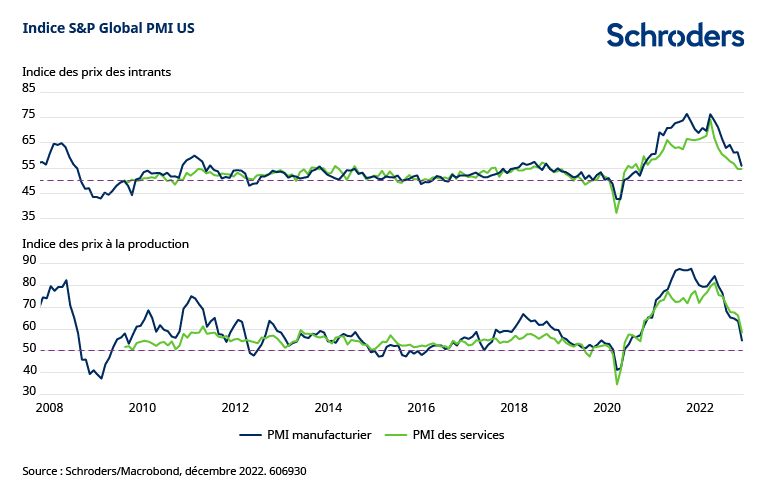Image resolution: width=770 pixels, height=496 pixels.
Task: Click the 55 label on the upper chart axis
Action: pyautogui.click(x=29, y=165)
